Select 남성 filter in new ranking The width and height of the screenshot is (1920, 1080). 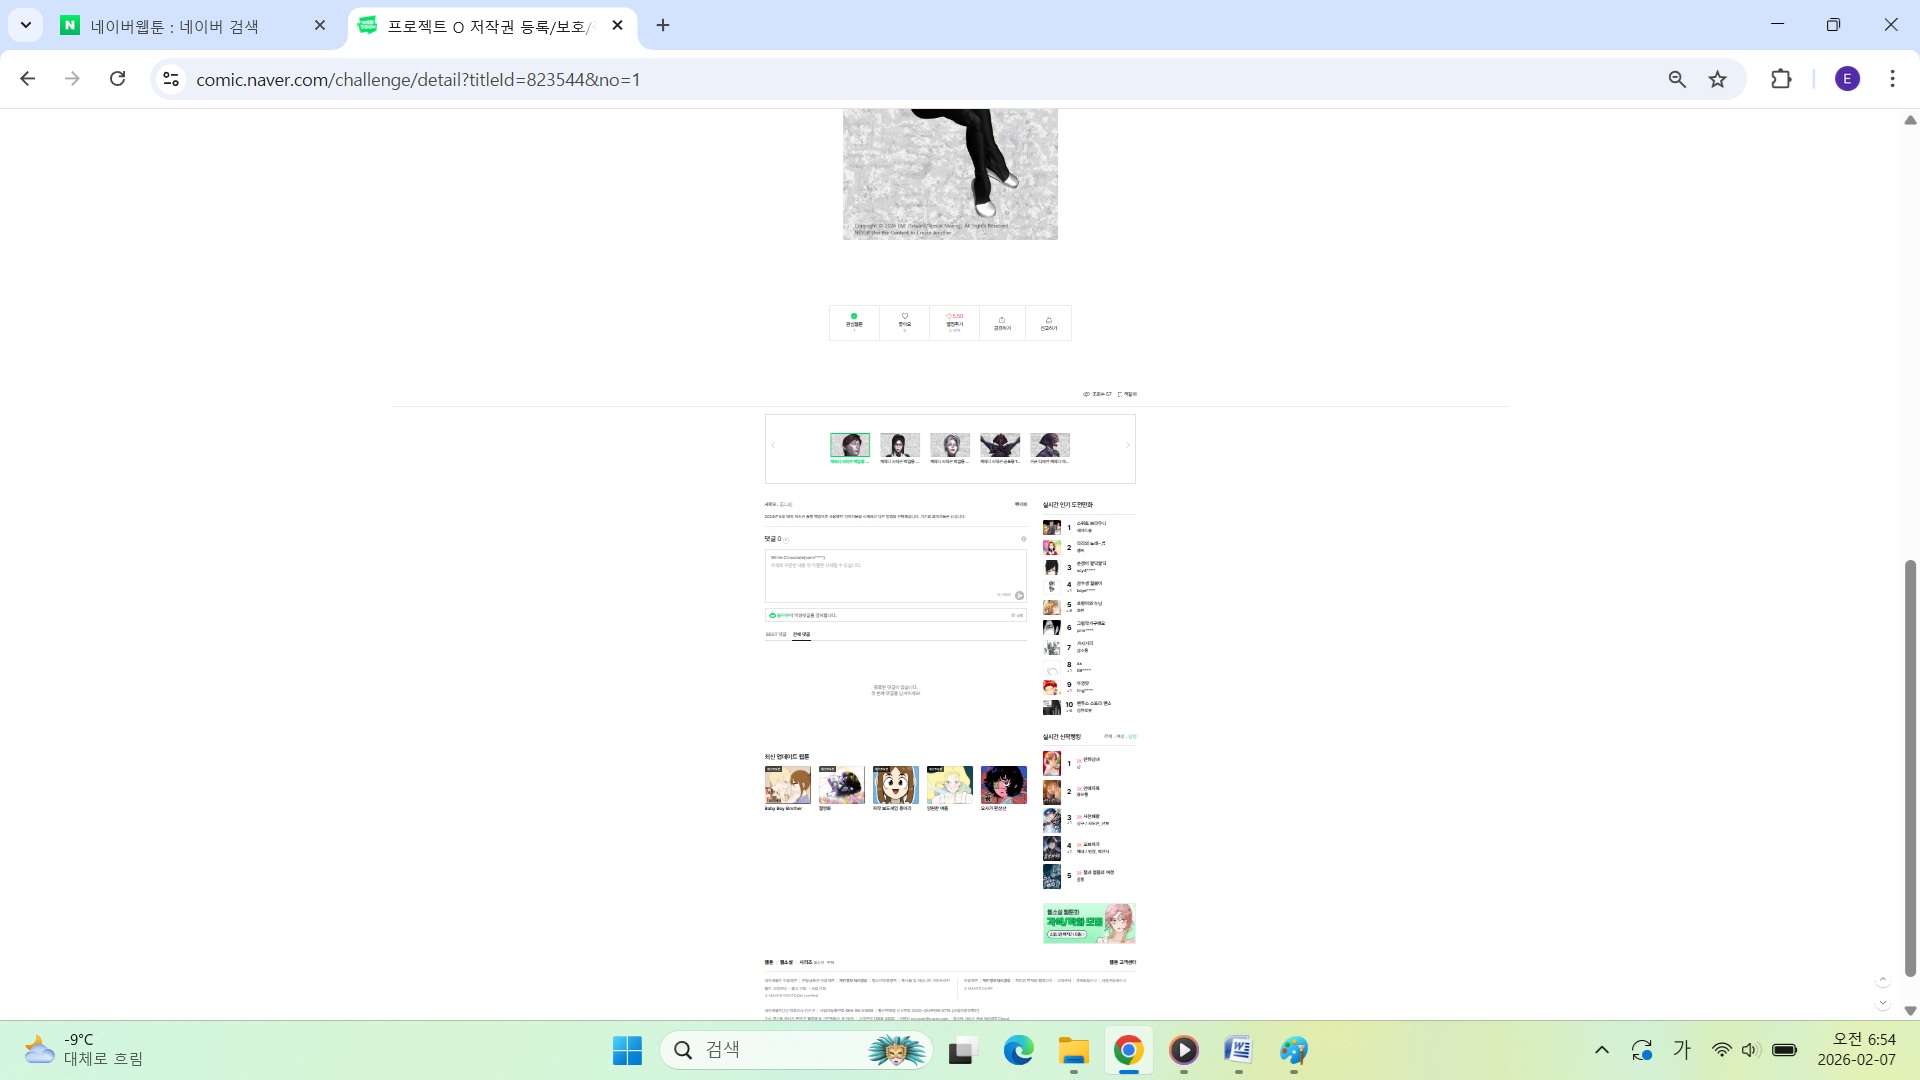1132,736
